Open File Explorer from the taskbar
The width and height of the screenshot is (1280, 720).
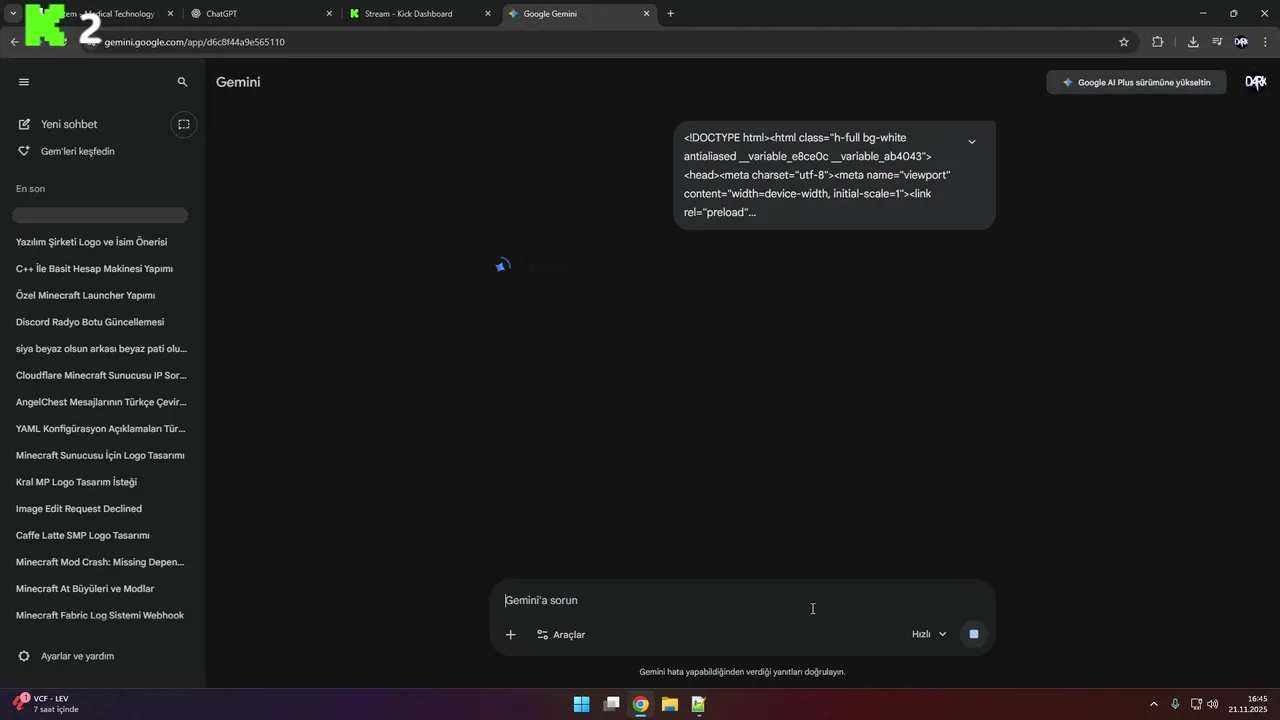point(669,704)
